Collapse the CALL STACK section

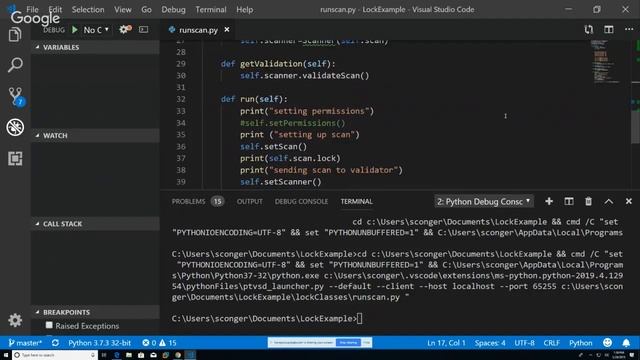(x=95, y=224)
